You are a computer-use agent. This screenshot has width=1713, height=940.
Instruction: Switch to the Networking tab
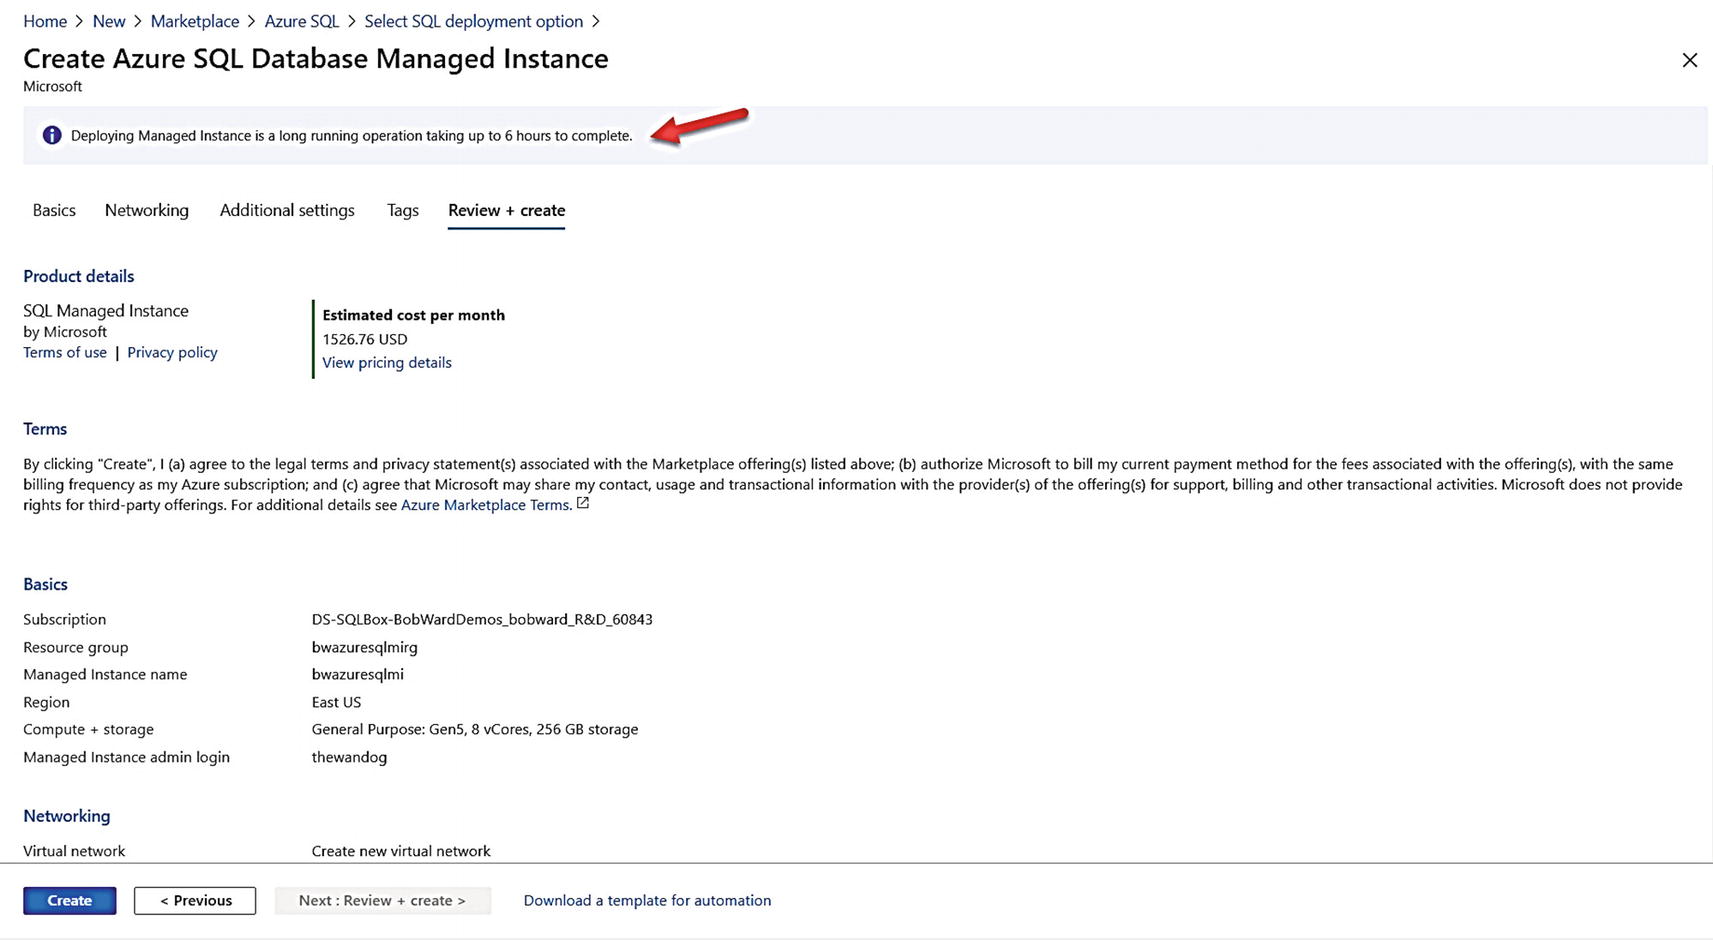147,210
